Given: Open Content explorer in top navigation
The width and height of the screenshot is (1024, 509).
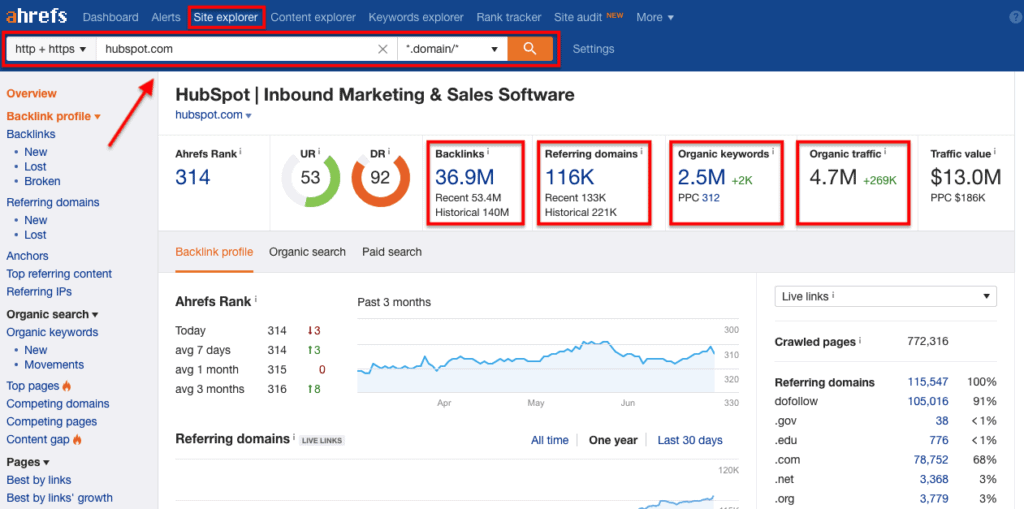Looking at the screenshot, I should [313, 18].
